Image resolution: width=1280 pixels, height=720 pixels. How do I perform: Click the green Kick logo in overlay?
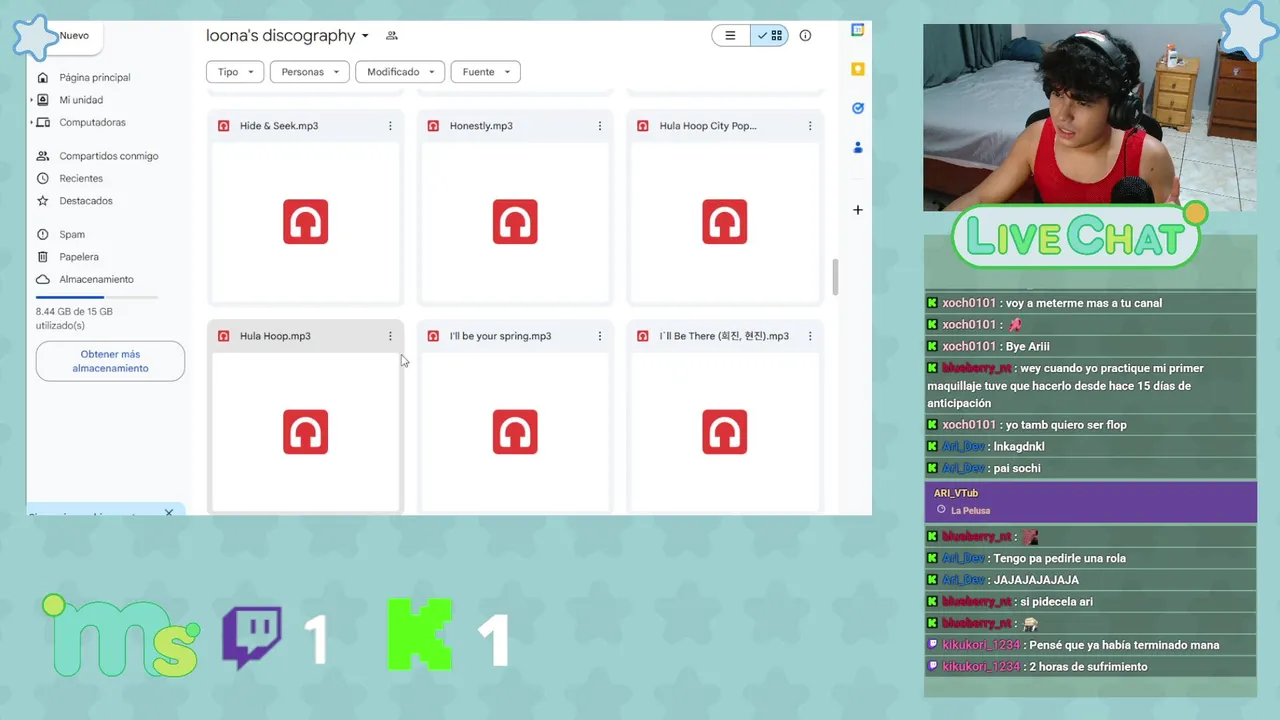pos(420,634)
